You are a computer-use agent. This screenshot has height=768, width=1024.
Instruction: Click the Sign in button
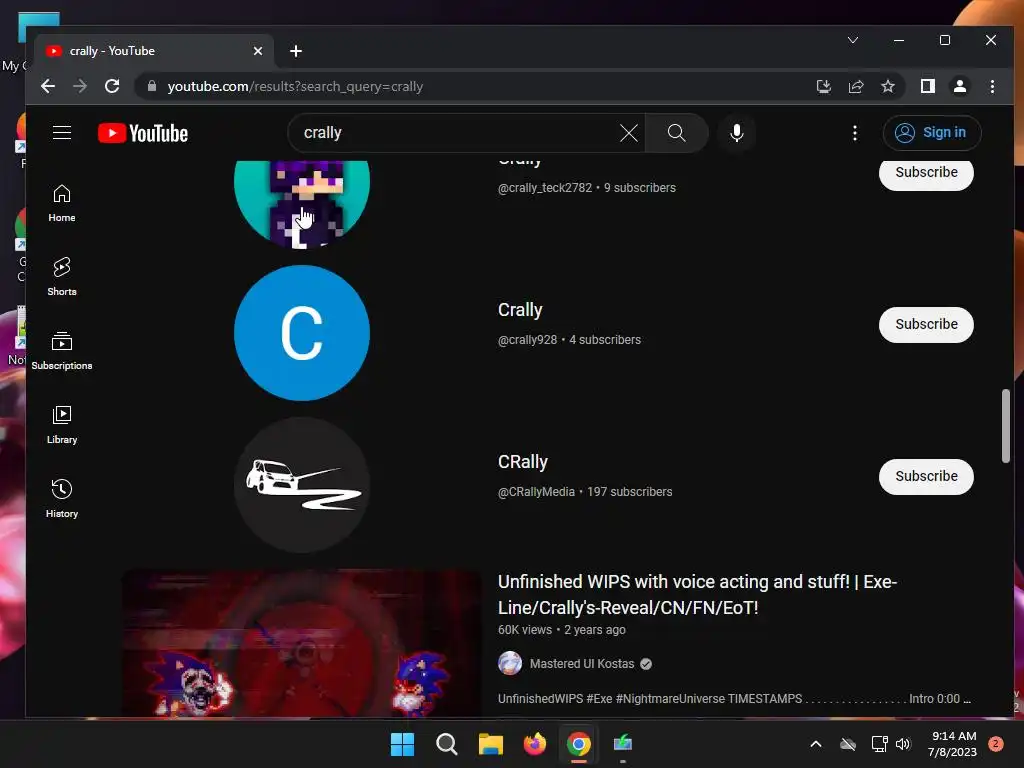931,133
